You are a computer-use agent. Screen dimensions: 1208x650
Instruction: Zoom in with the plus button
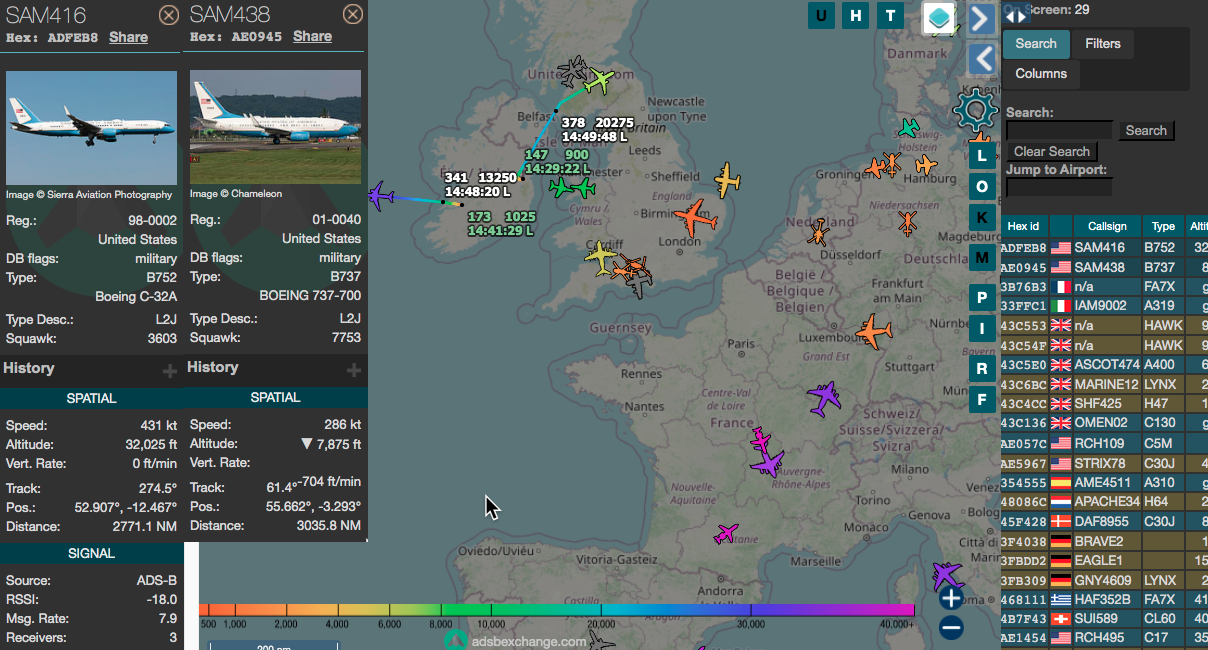pos(951,598)
